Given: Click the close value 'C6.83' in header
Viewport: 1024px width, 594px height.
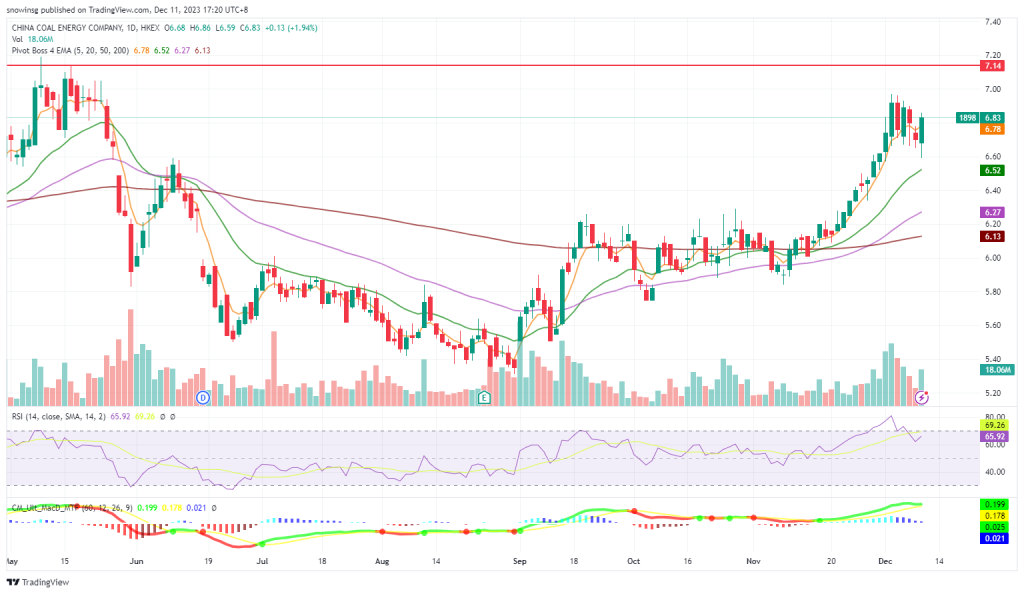Looking at the screenshot, I should (250, 28).
